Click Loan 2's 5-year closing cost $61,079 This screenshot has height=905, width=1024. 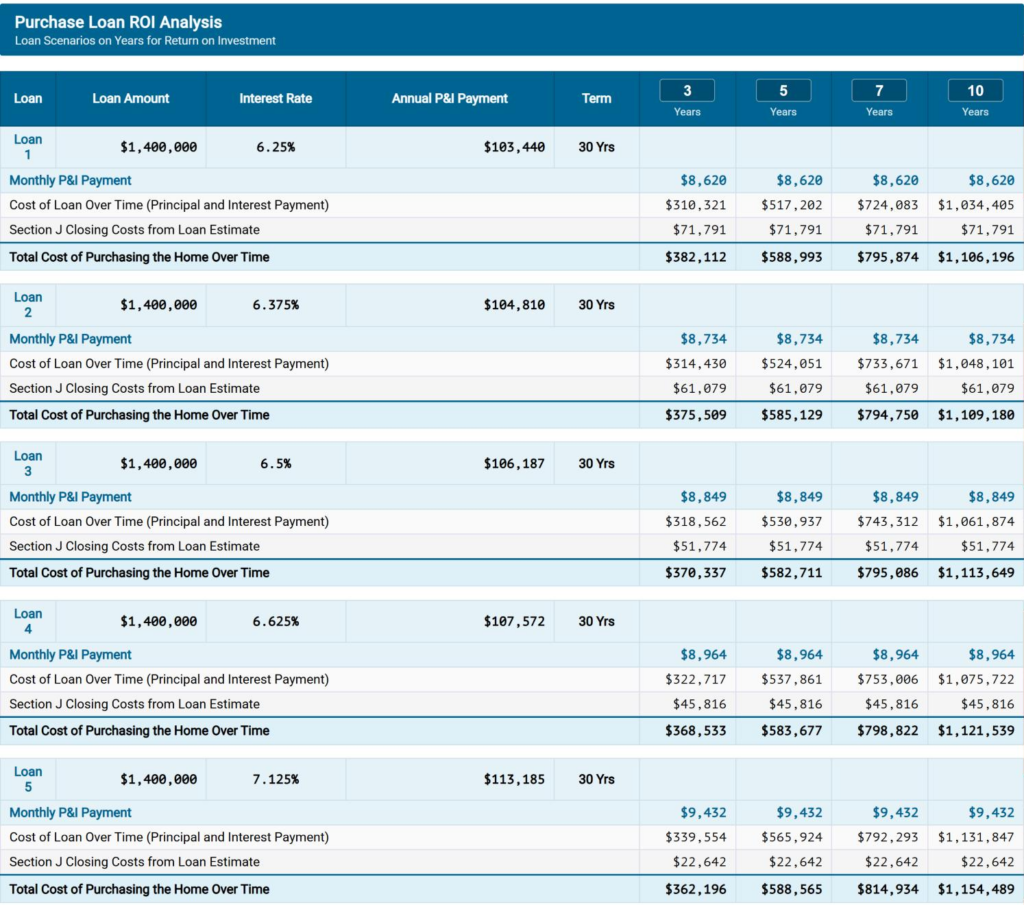795,389
